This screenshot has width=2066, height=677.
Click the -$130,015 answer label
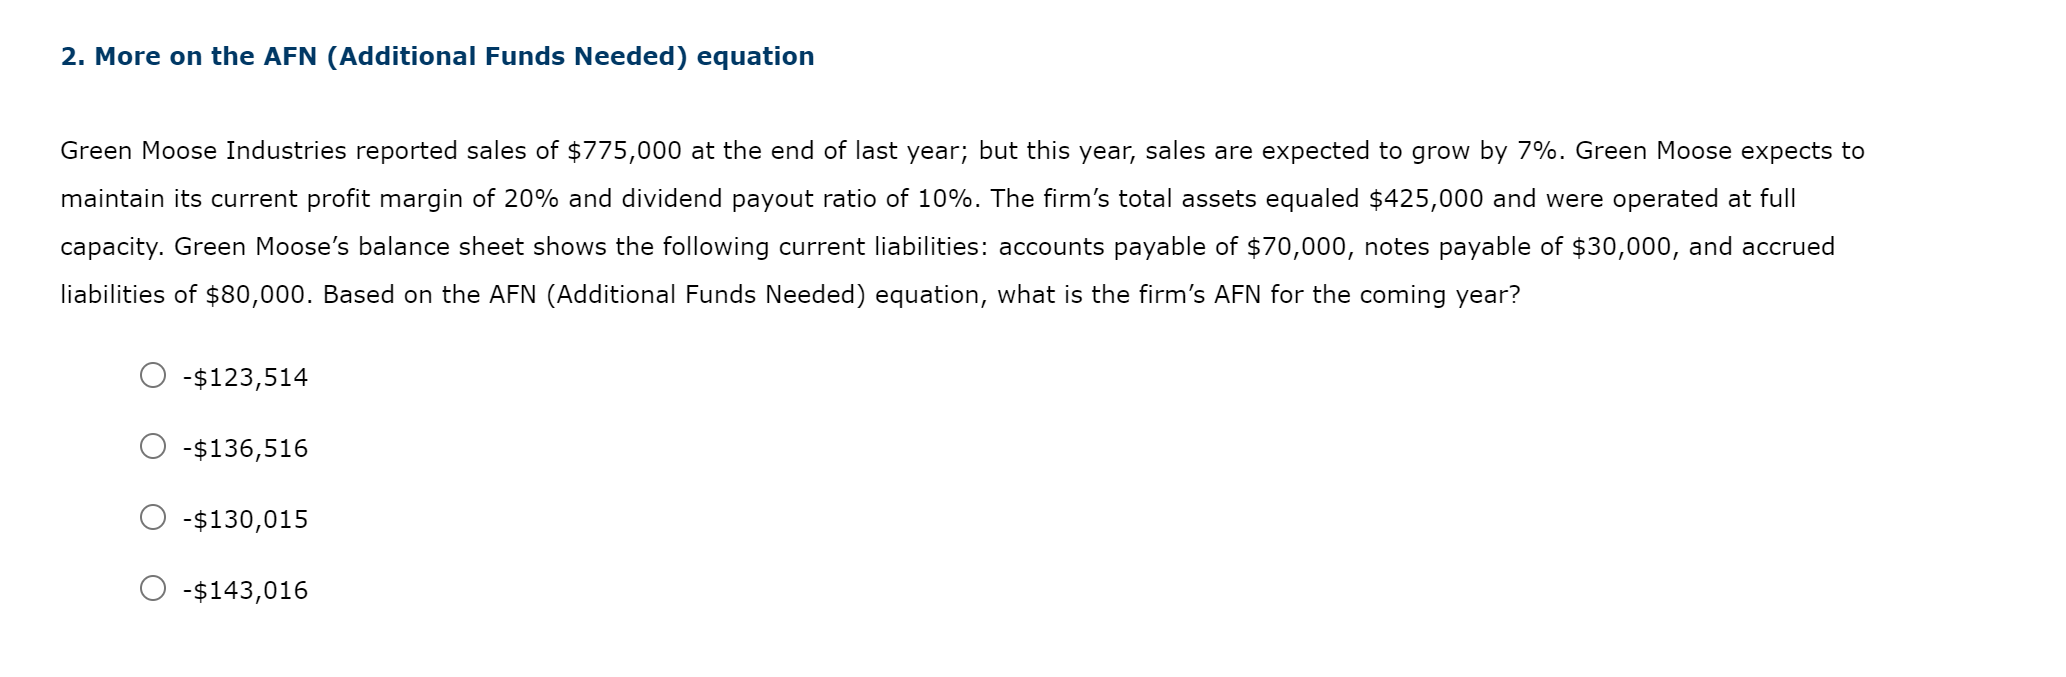point(244,518)
